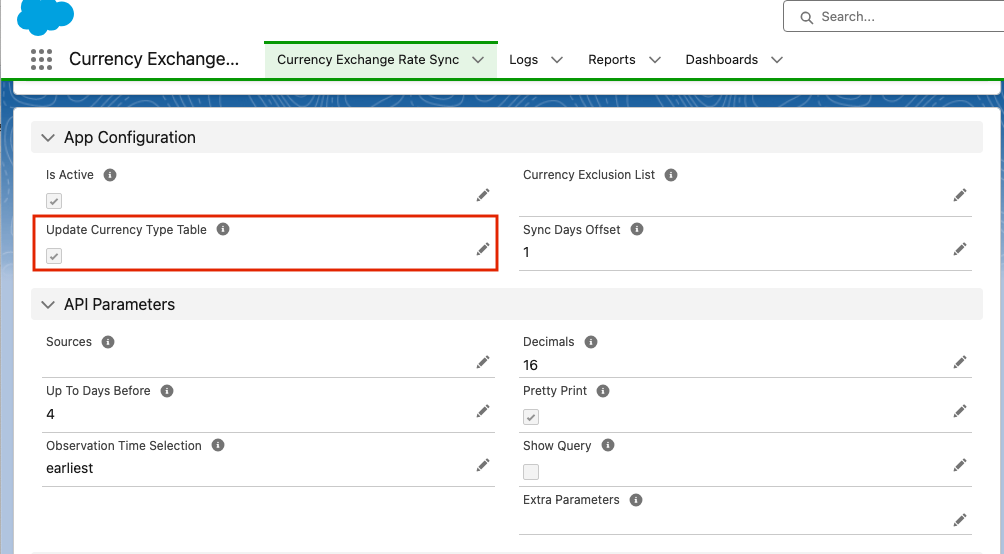Screen dimensions: 1004x554
Task: Click the global Search field
Action: (896, 17)
